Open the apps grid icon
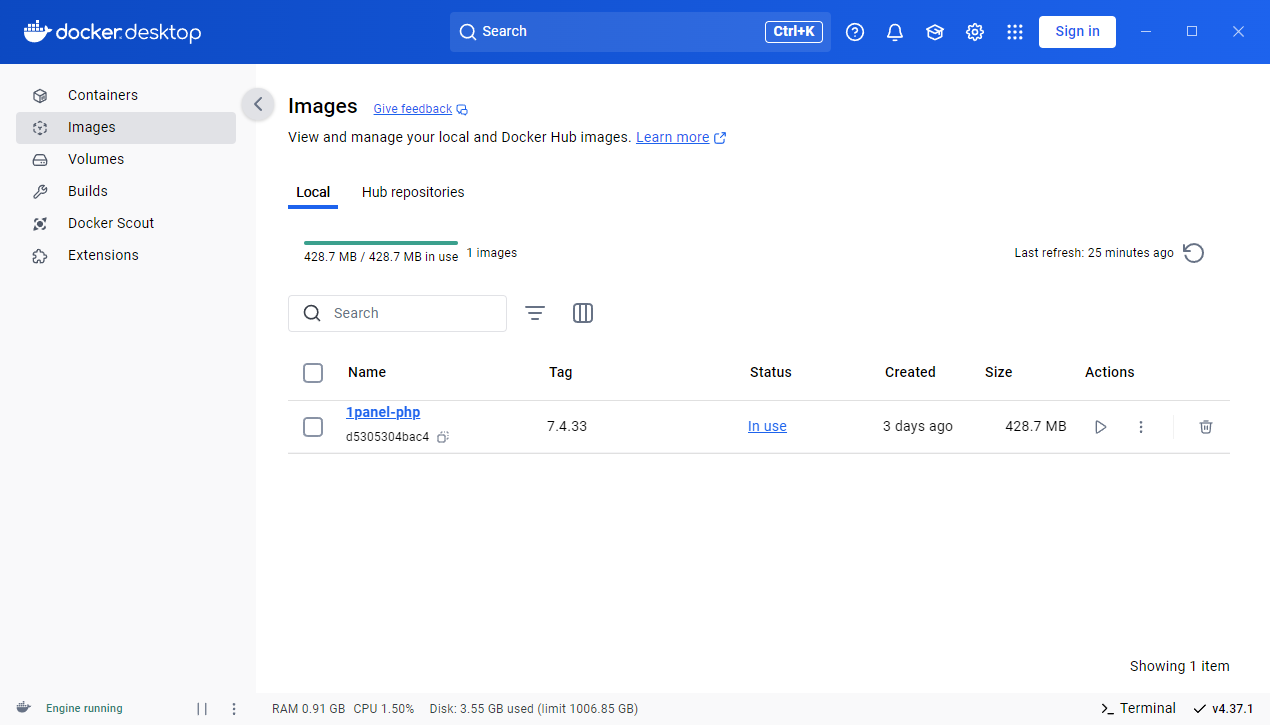Screen dimensions: 1270x725 click(1015, 32)
